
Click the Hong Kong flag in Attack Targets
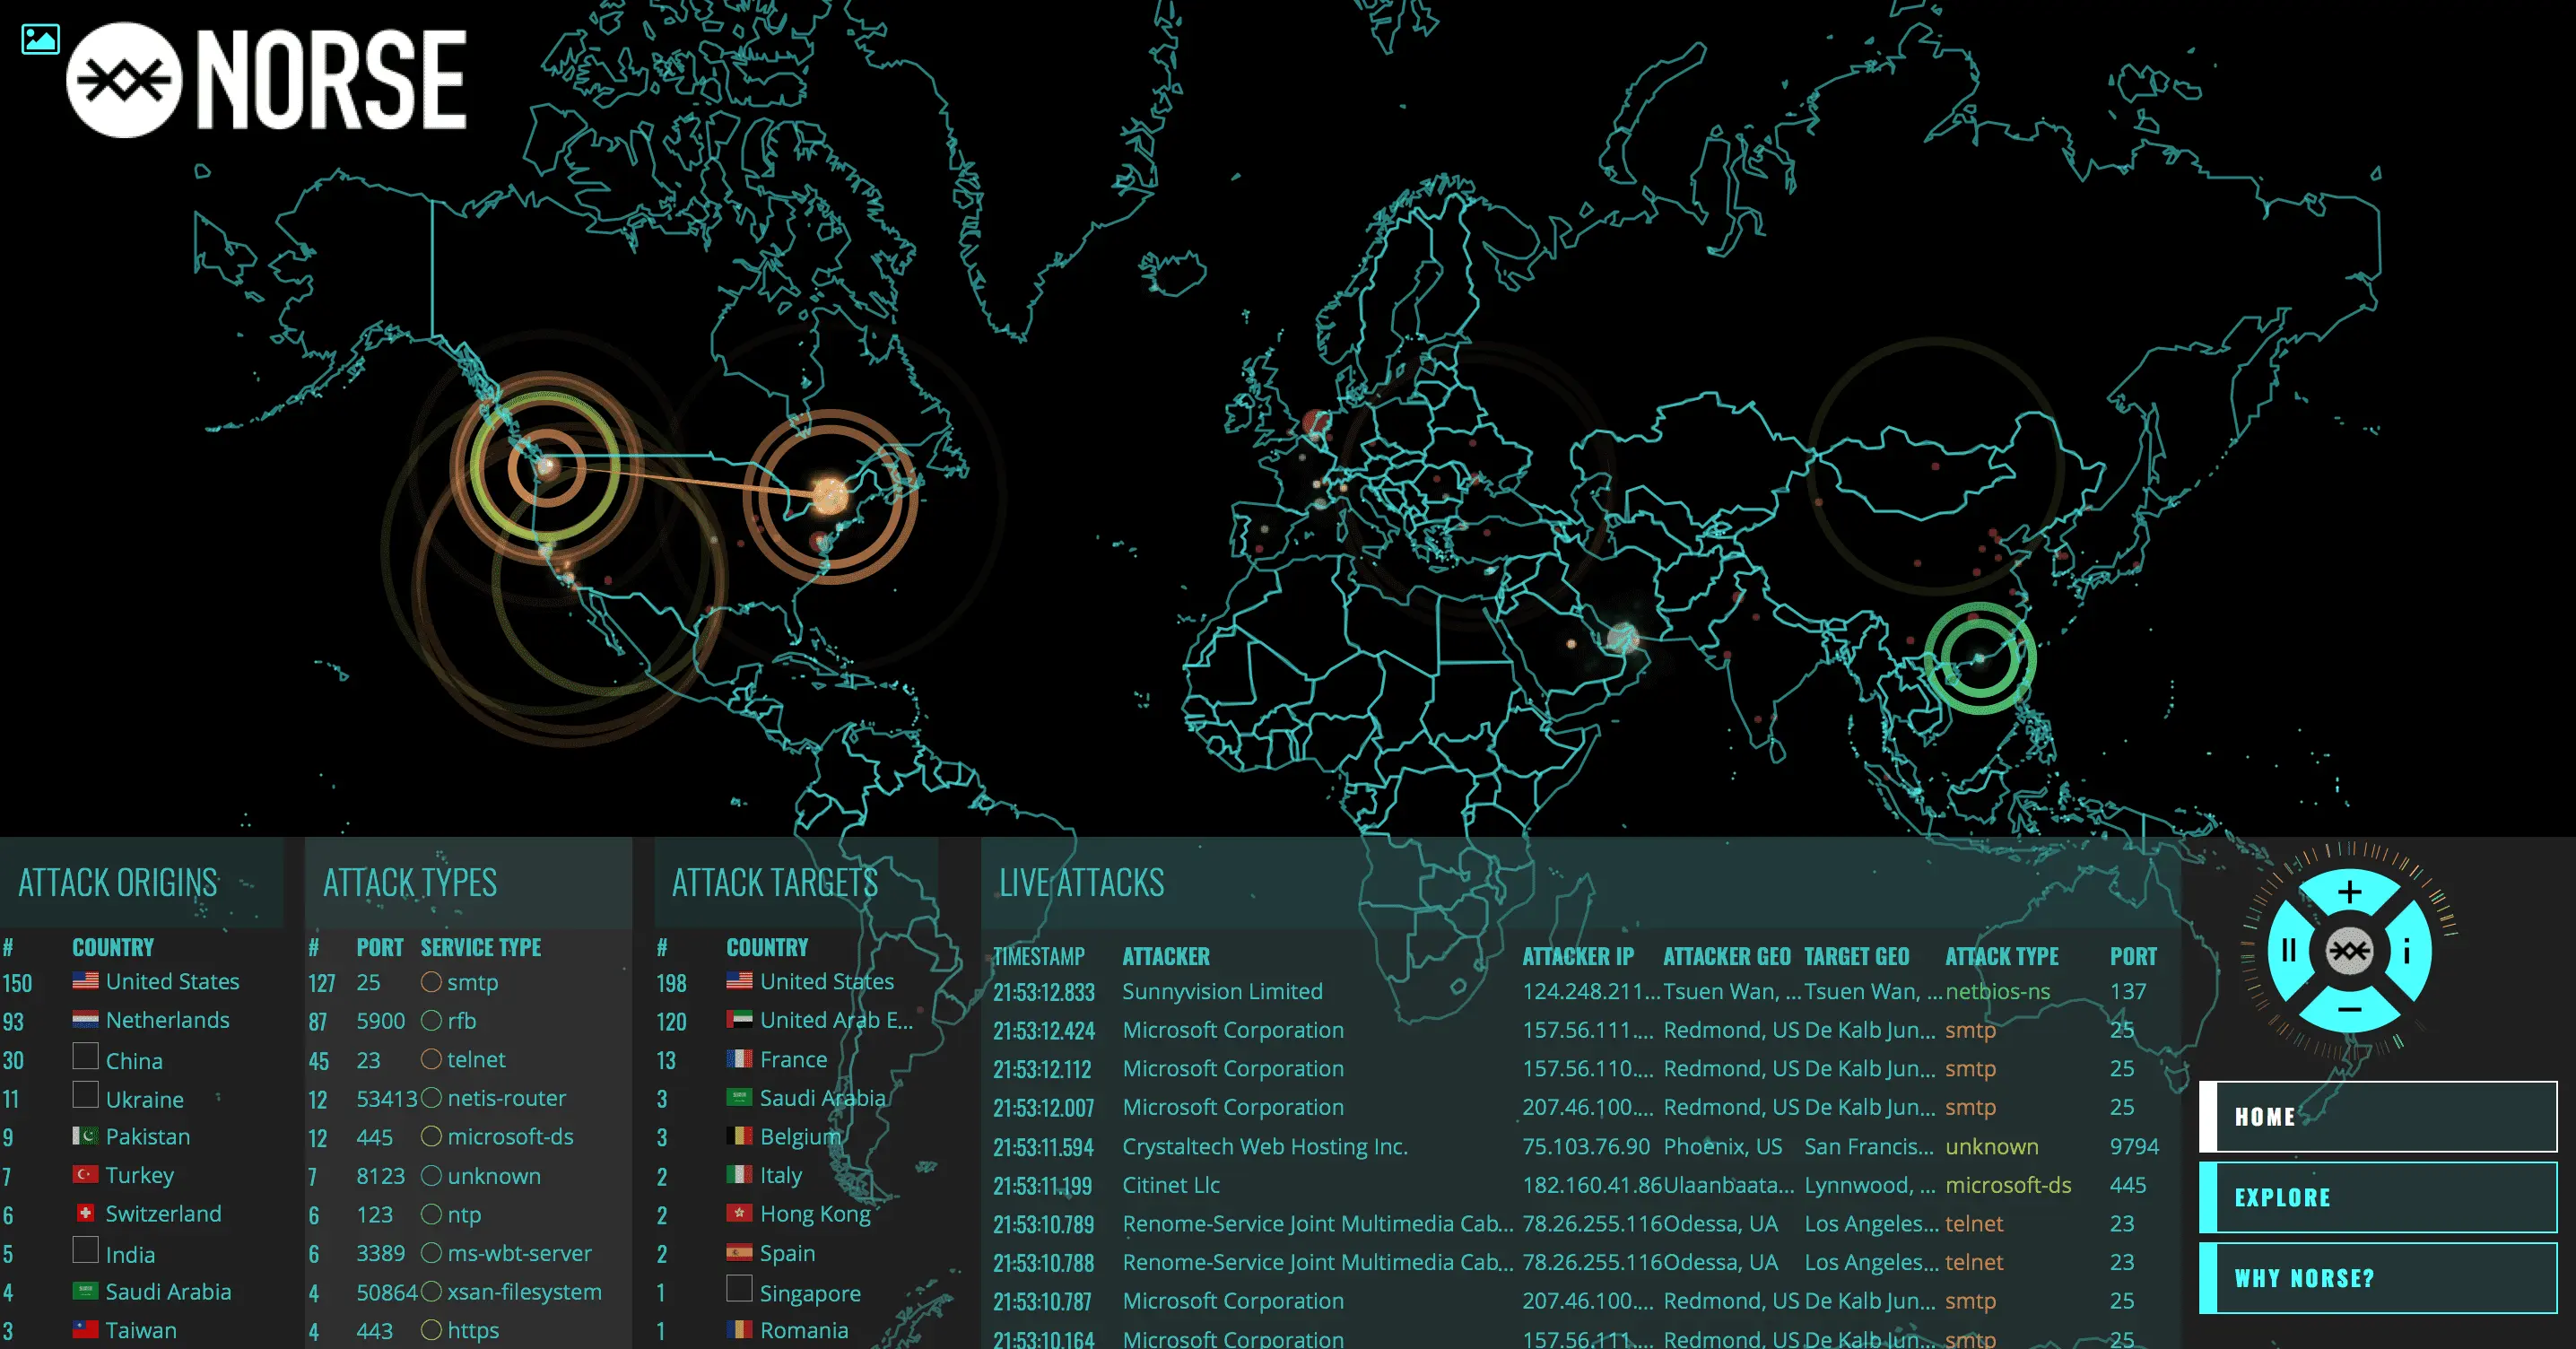pyautogui.click(x=739, y=1214)
